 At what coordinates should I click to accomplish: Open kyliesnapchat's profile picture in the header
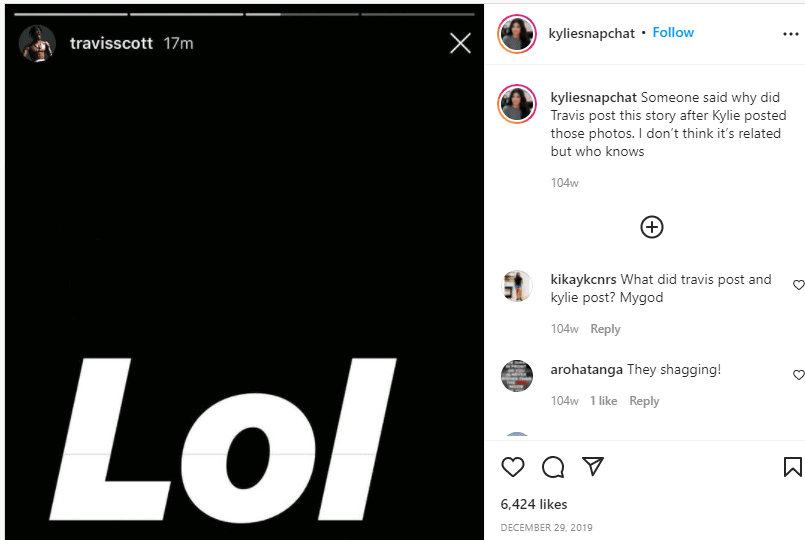(x=517, y=33)
